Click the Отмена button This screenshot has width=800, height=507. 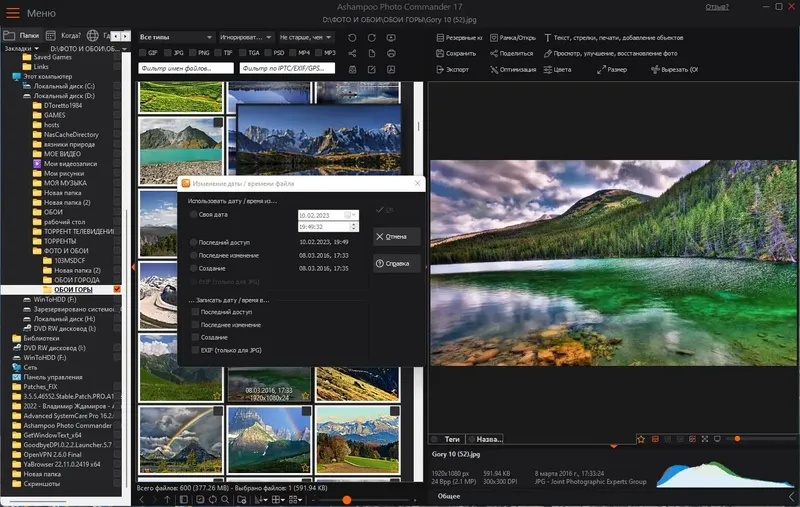397,236
